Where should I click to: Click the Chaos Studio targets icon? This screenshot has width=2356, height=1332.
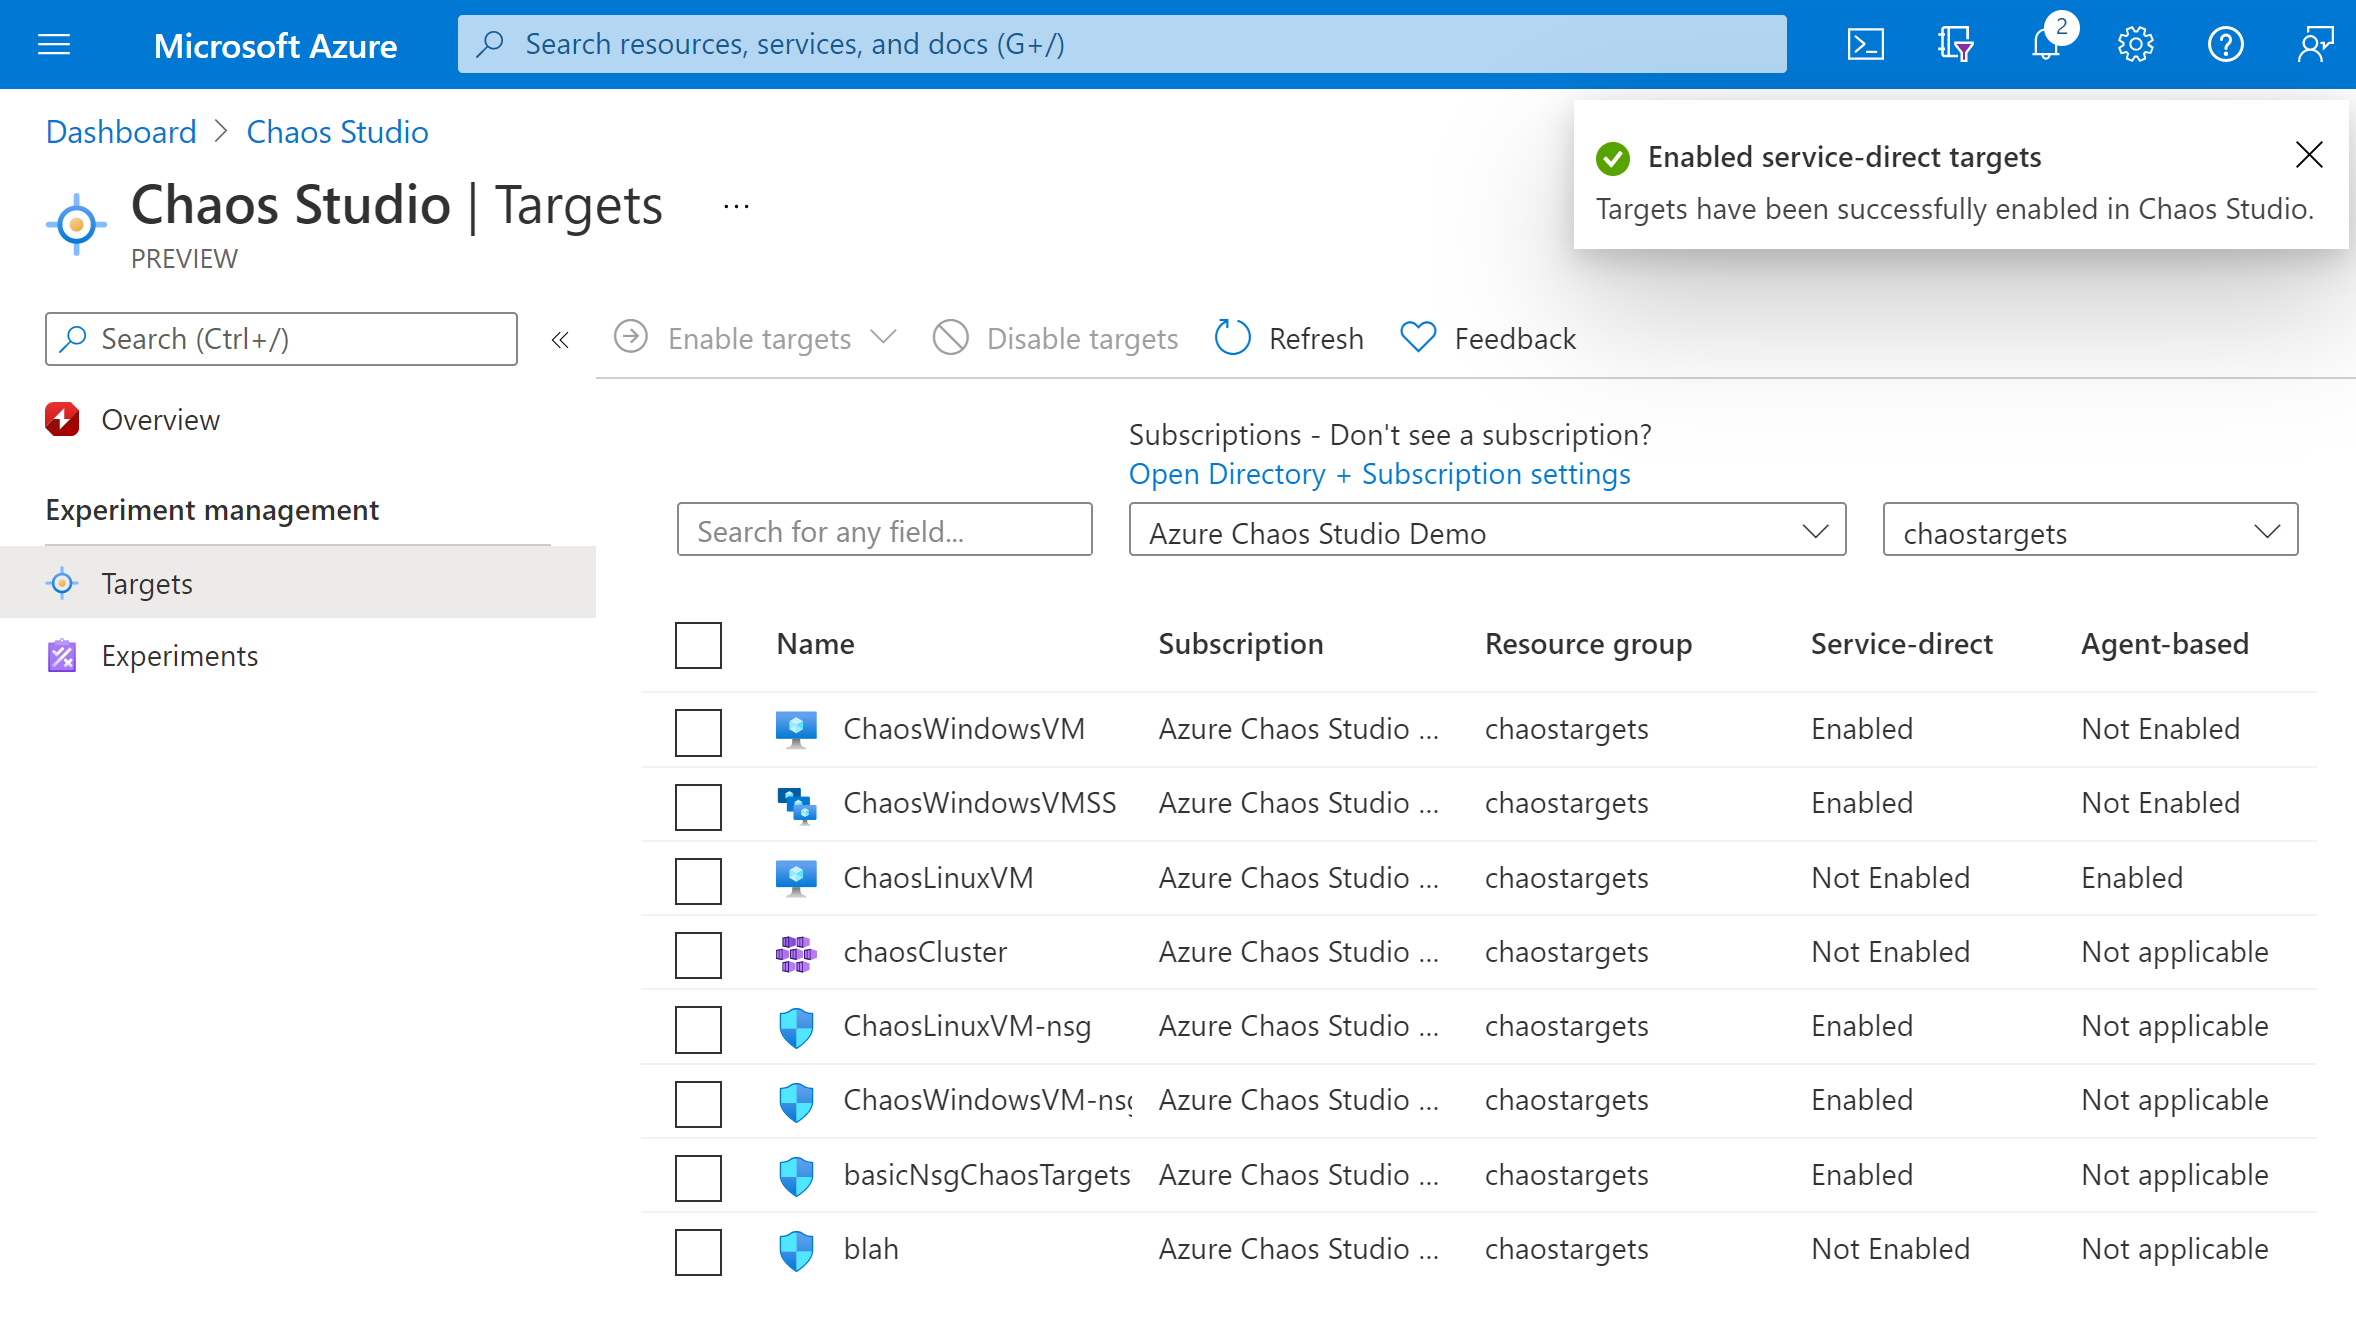(65, 583)
